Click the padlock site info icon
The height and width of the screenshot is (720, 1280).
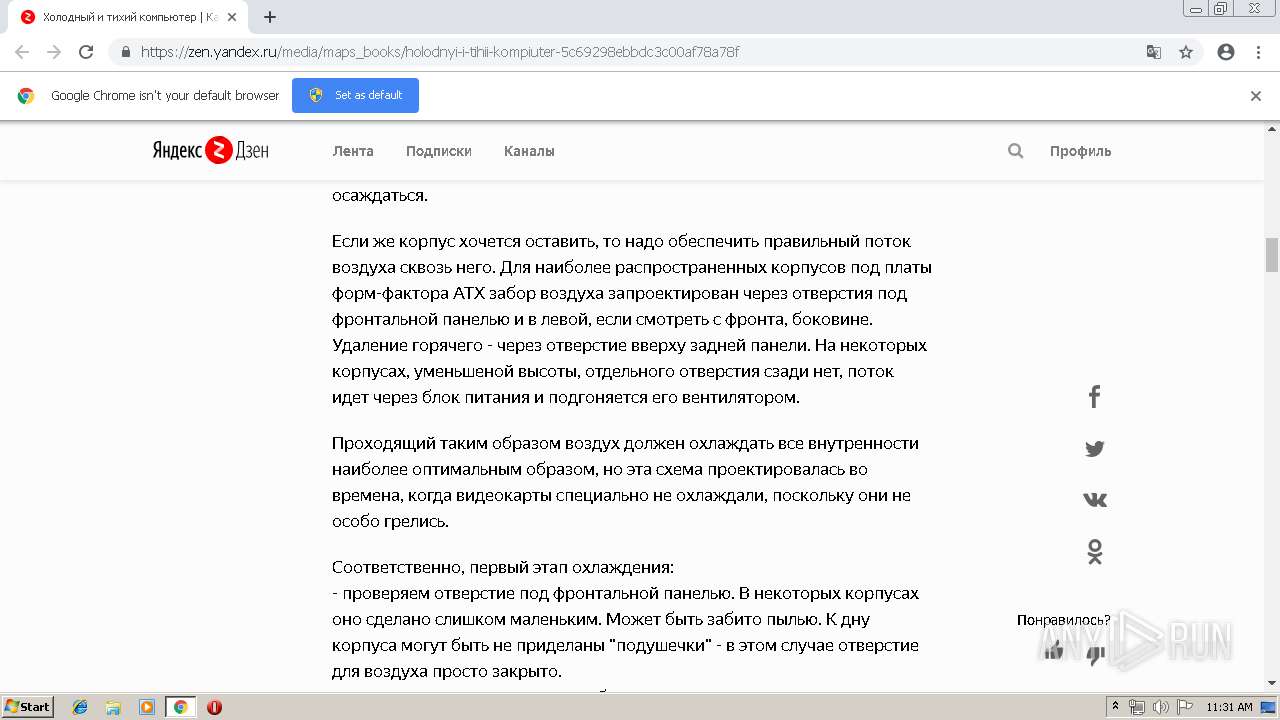click(x=125, y=52)
